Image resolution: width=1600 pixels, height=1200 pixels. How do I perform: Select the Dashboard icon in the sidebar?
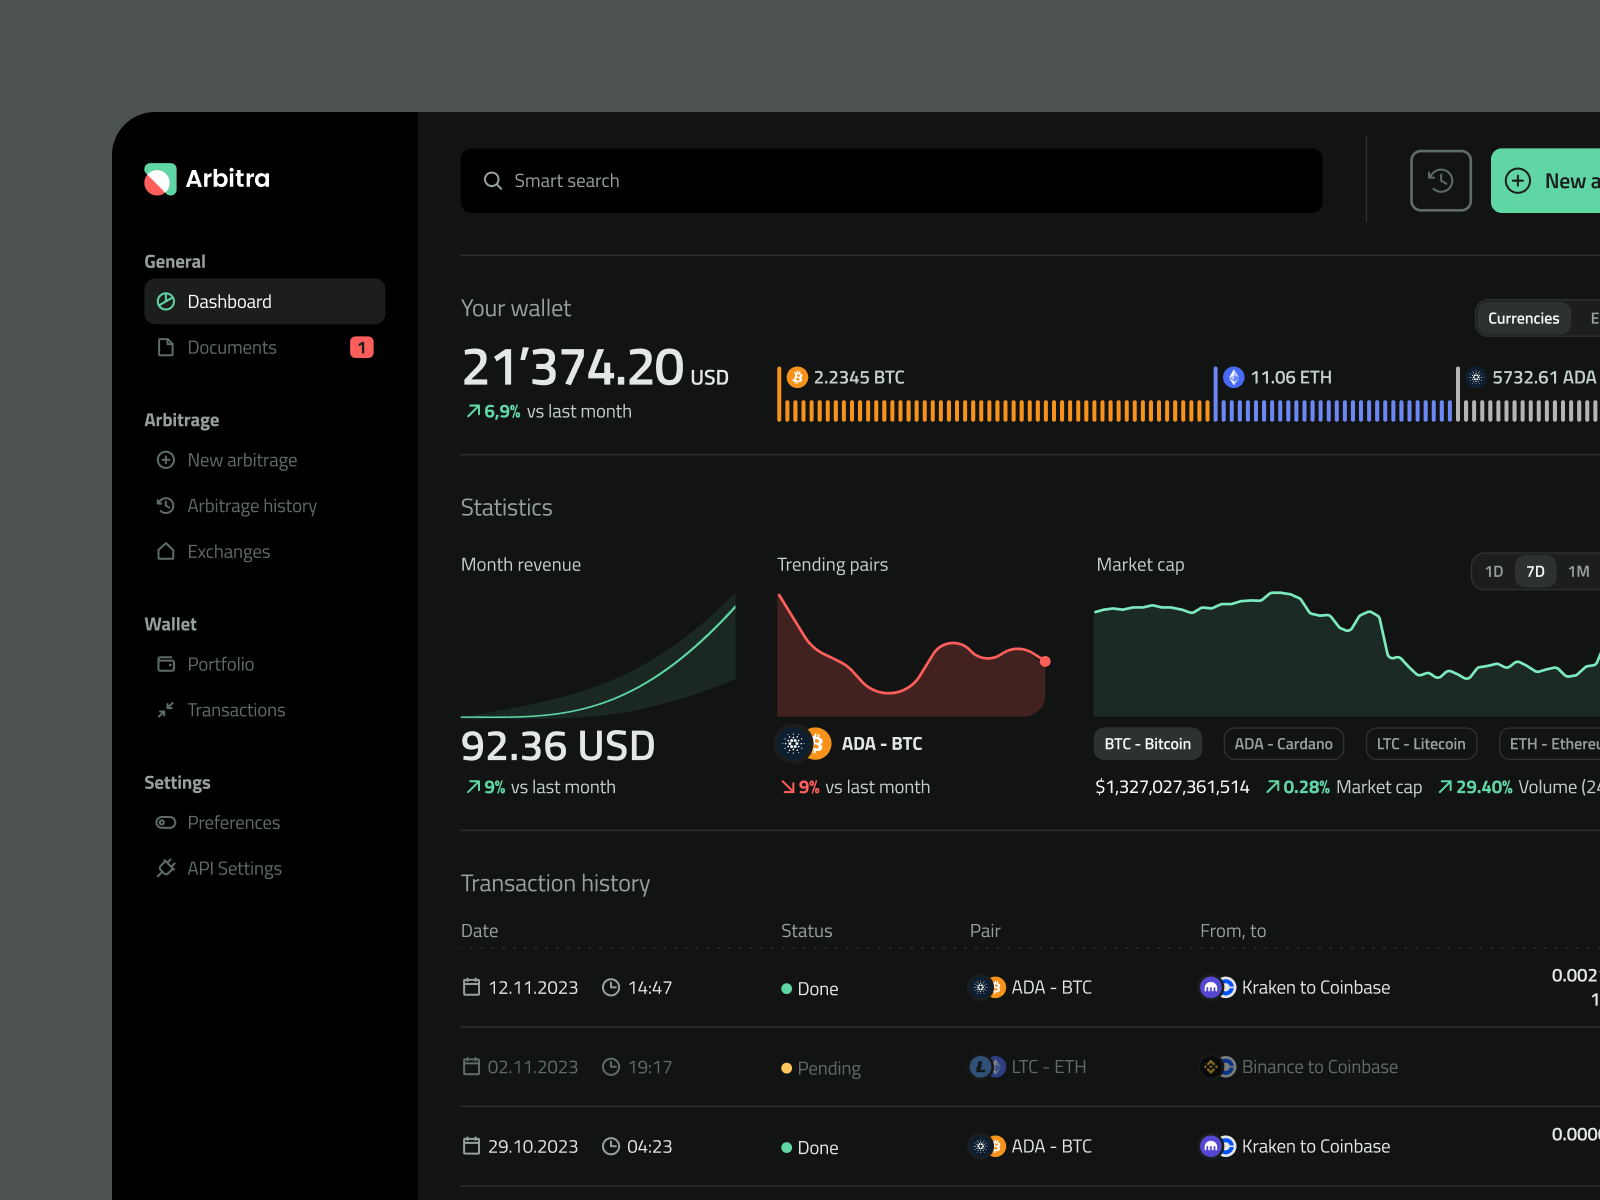point(166,301)
